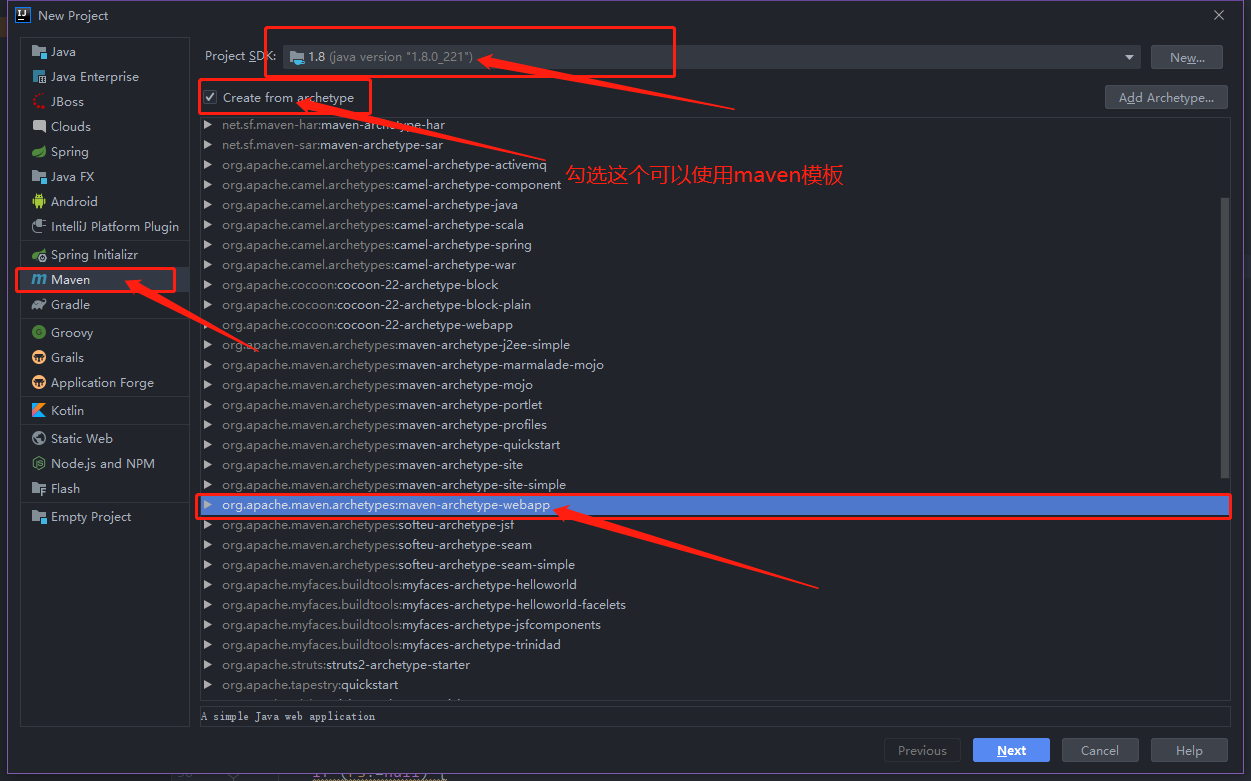1251x781 pixels.
Task: Expand maven-archetype-har node
Action: pos(208,125)
